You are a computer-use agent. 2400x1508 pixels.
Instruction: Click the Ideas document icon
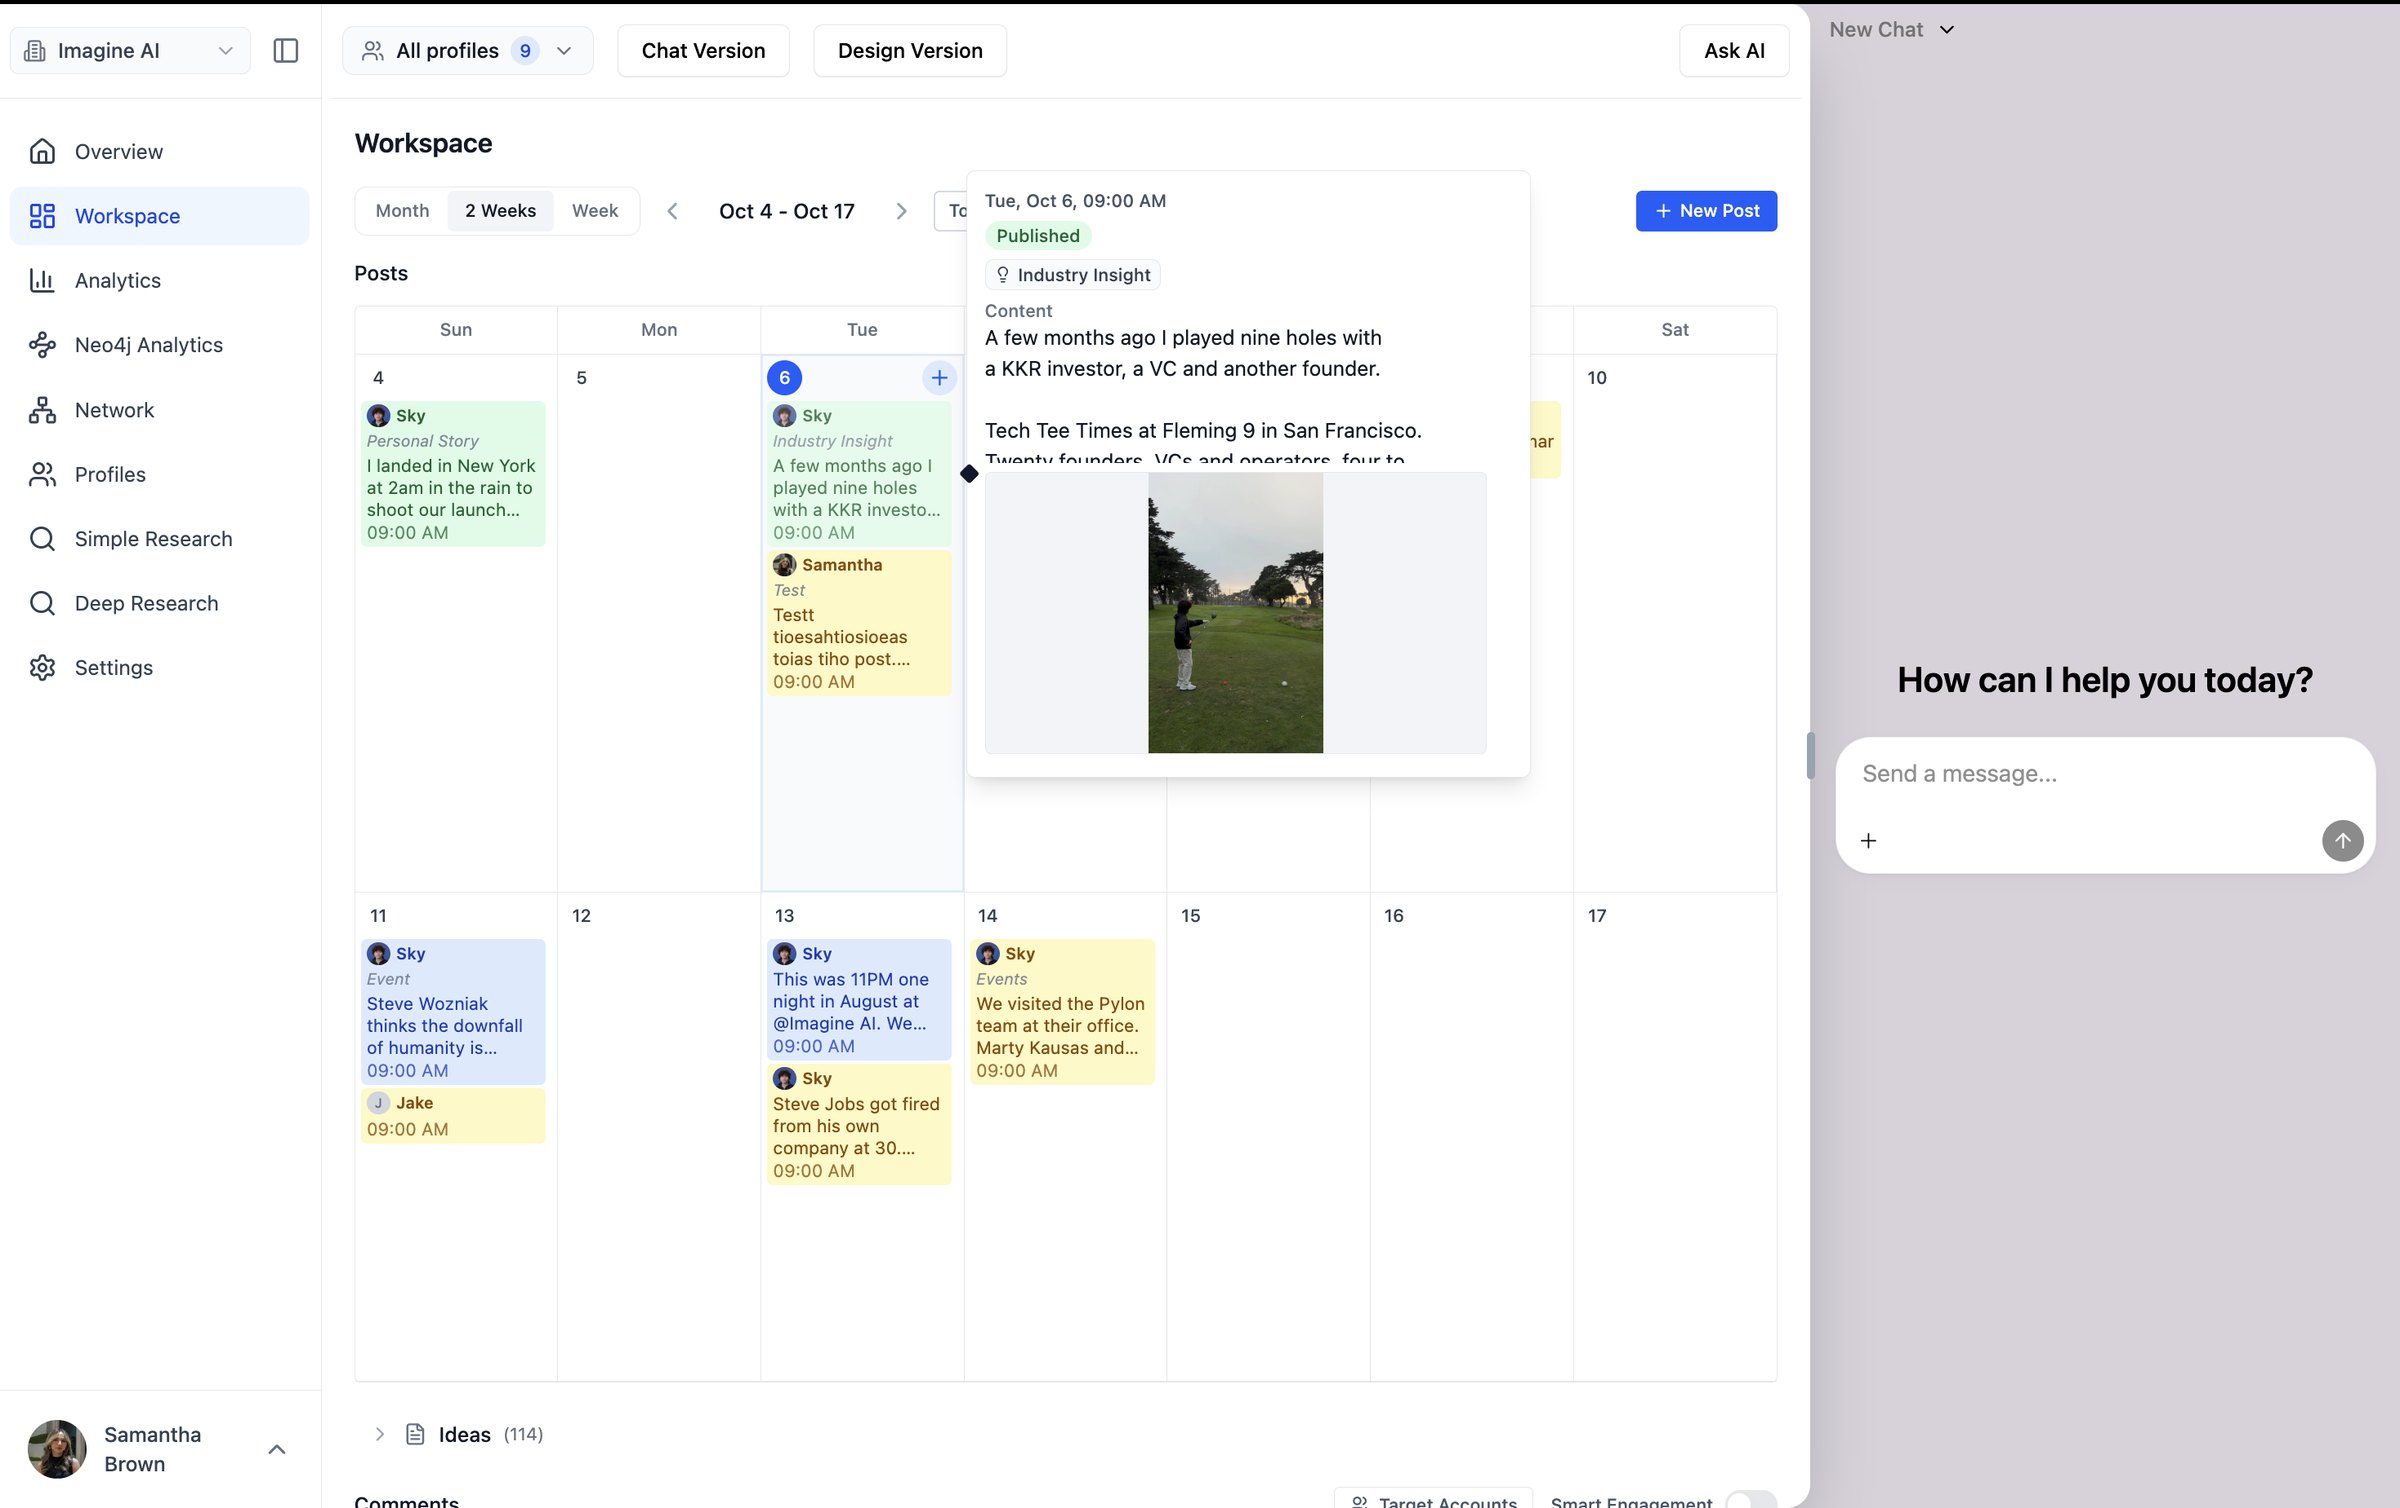(x=415, y=1434)
